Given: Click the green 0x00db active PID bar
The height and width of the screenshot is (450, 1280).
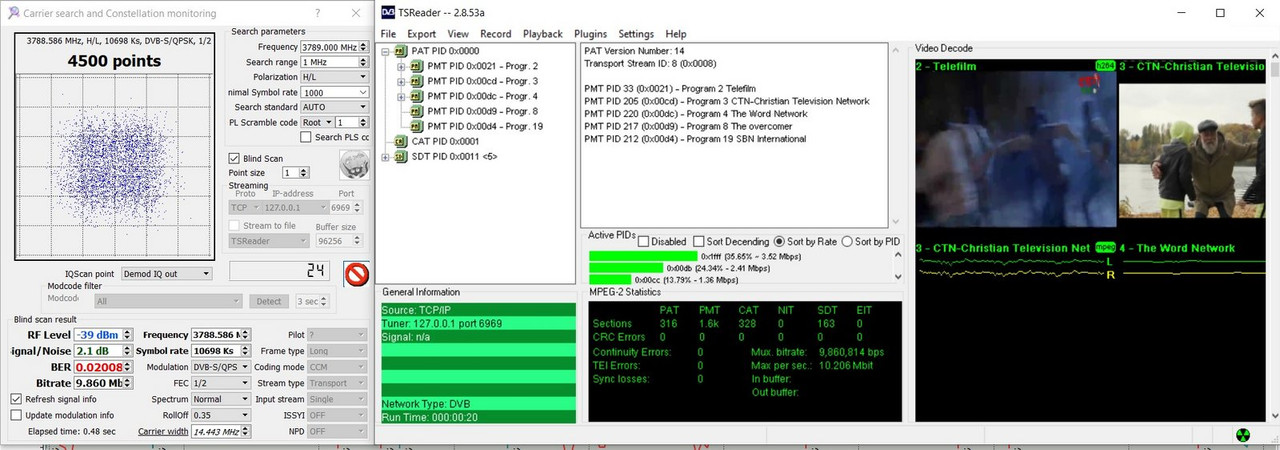Looking at the screenshot, I should [x=628, y=268].
